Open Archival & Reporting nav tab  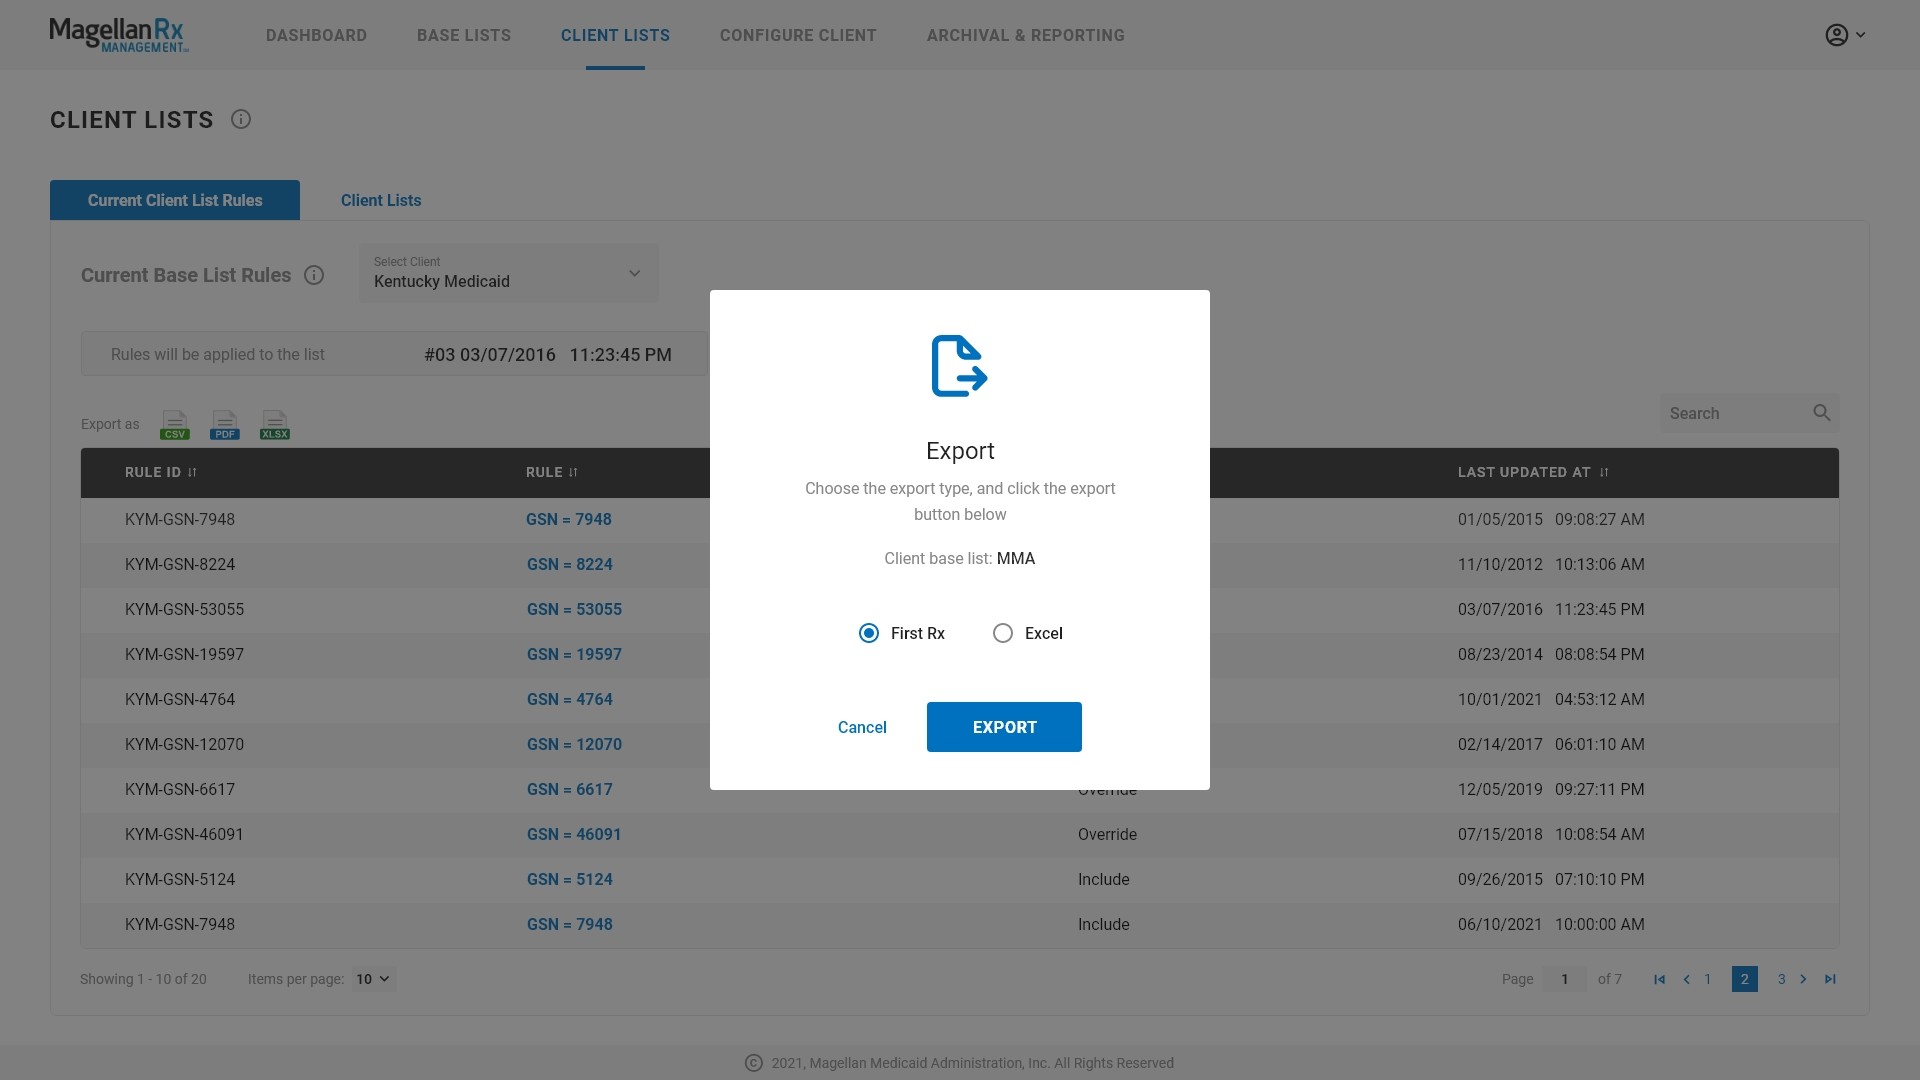[x=1025, y=36]
